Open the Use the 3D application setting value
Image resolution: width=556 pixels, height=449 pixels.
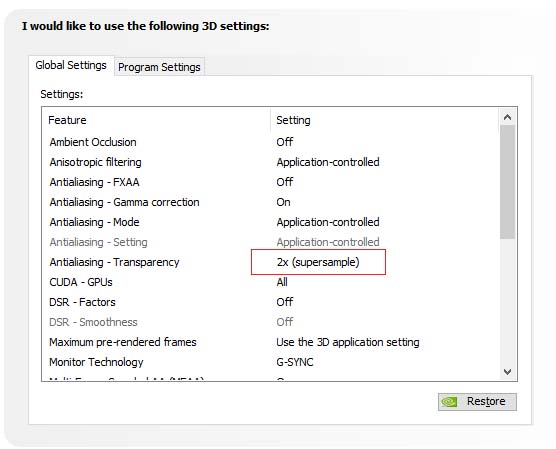348,342
